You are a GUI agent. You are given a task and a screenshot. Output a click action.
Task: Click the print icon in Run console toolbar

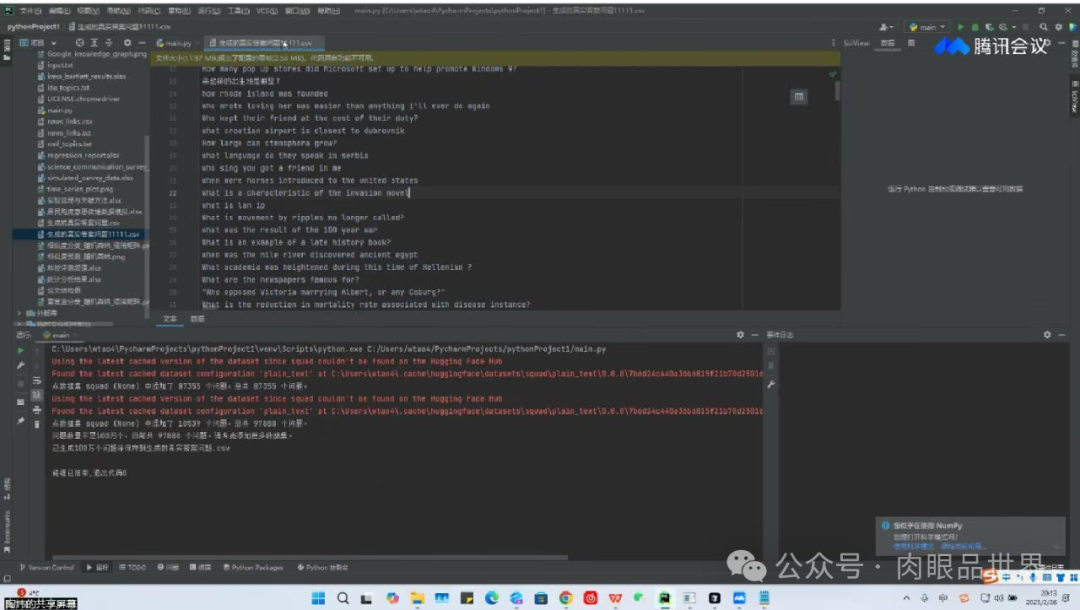click(37, 410)
